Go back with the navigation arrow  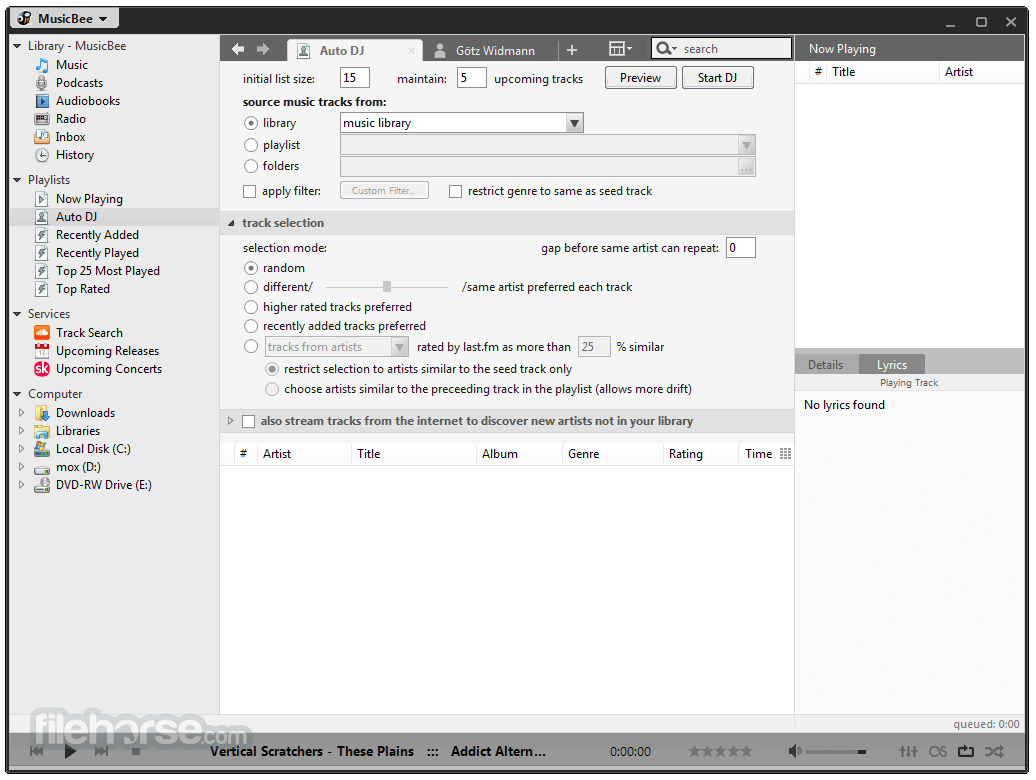point(238,49)
